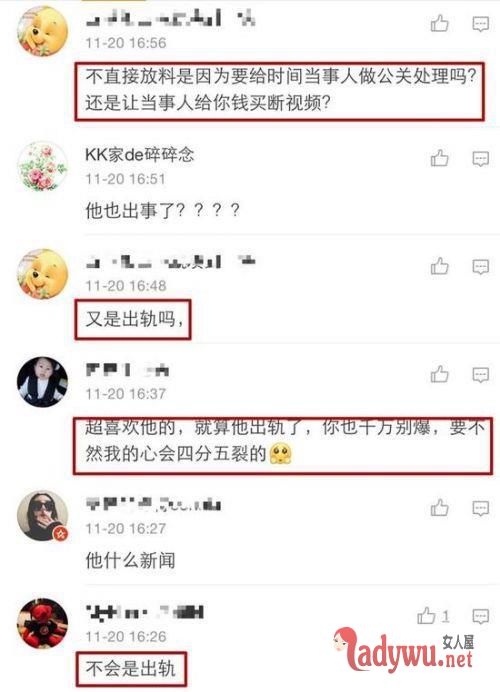This screenshot has height=692, width=500.
Task: Like the 16:48 comment 又是出轨吗
Action: point(440,266)
